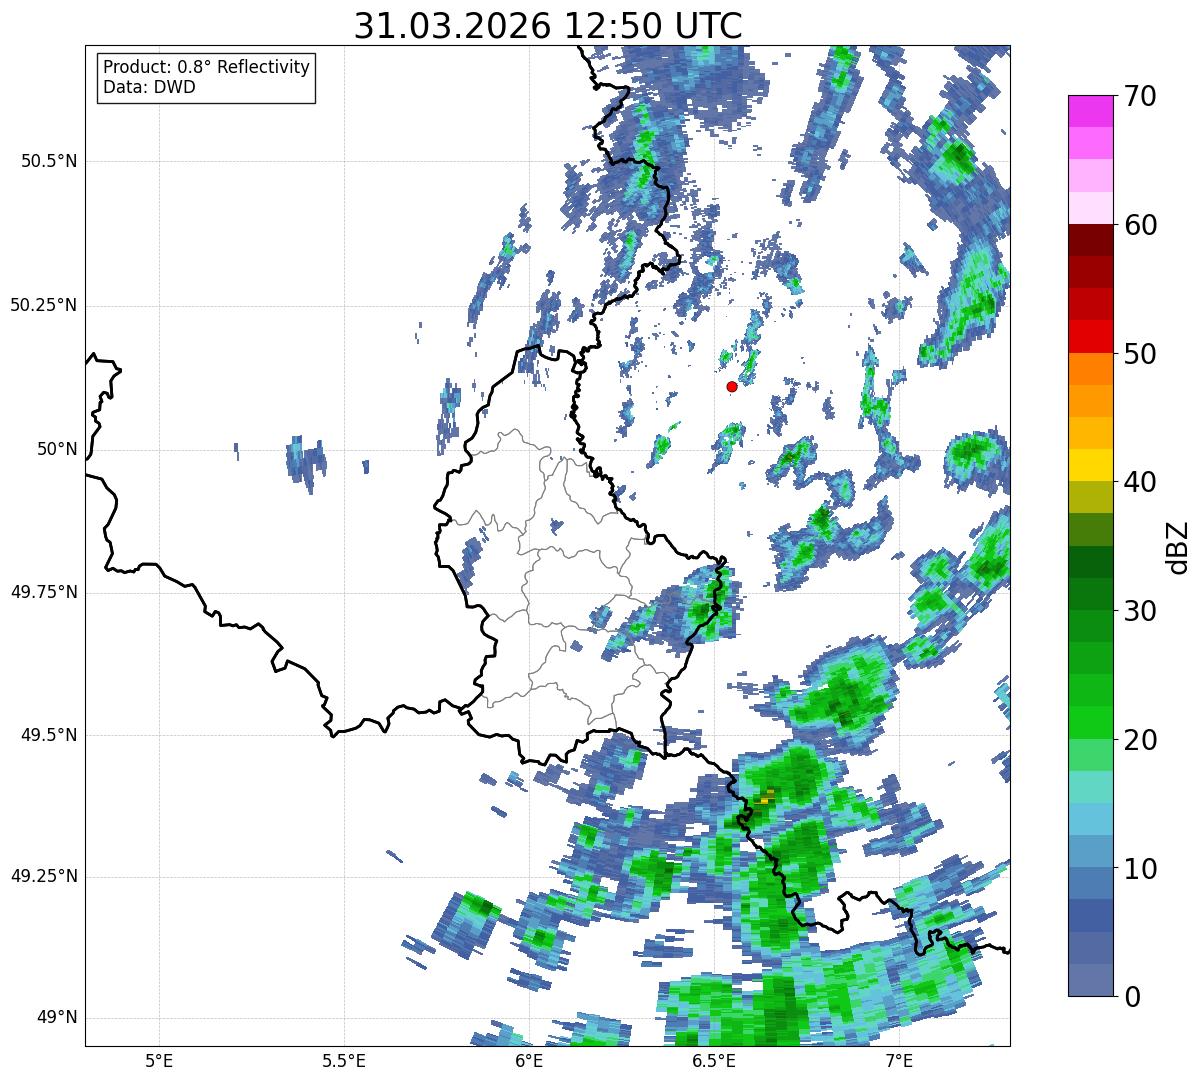The width and height of the screenshot is (1202, 1081).
Task: Click the 49°N latitude label
Action: [57, 1018]
